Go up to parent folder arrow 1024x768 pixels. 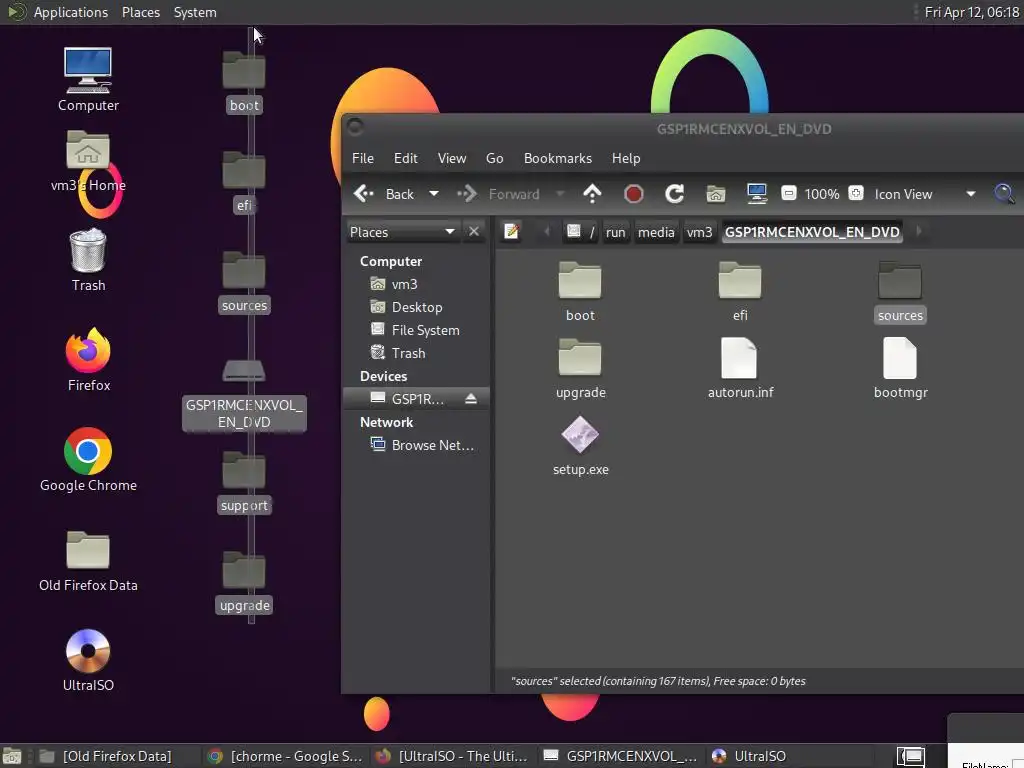(592, 193)
